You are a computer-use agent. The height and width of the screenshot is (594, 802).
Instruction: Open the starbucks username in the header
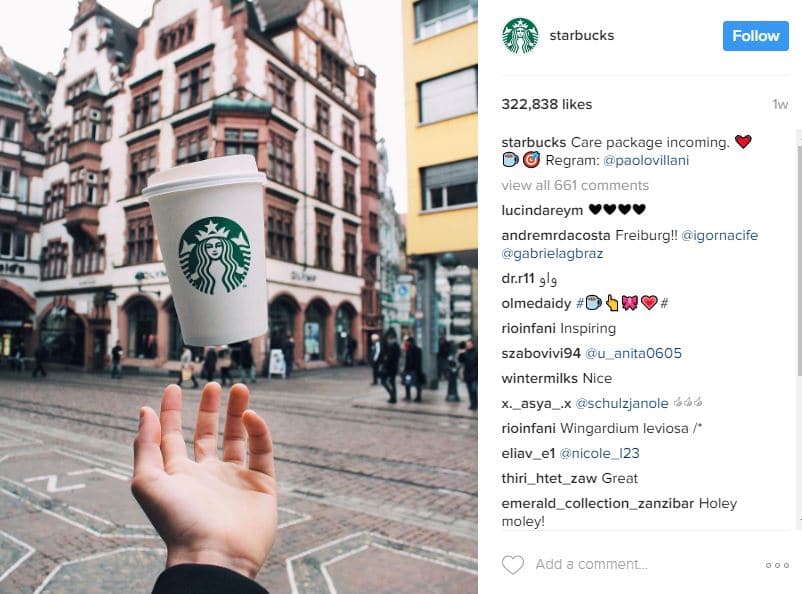pyautogui.click(x=582, y=35)
